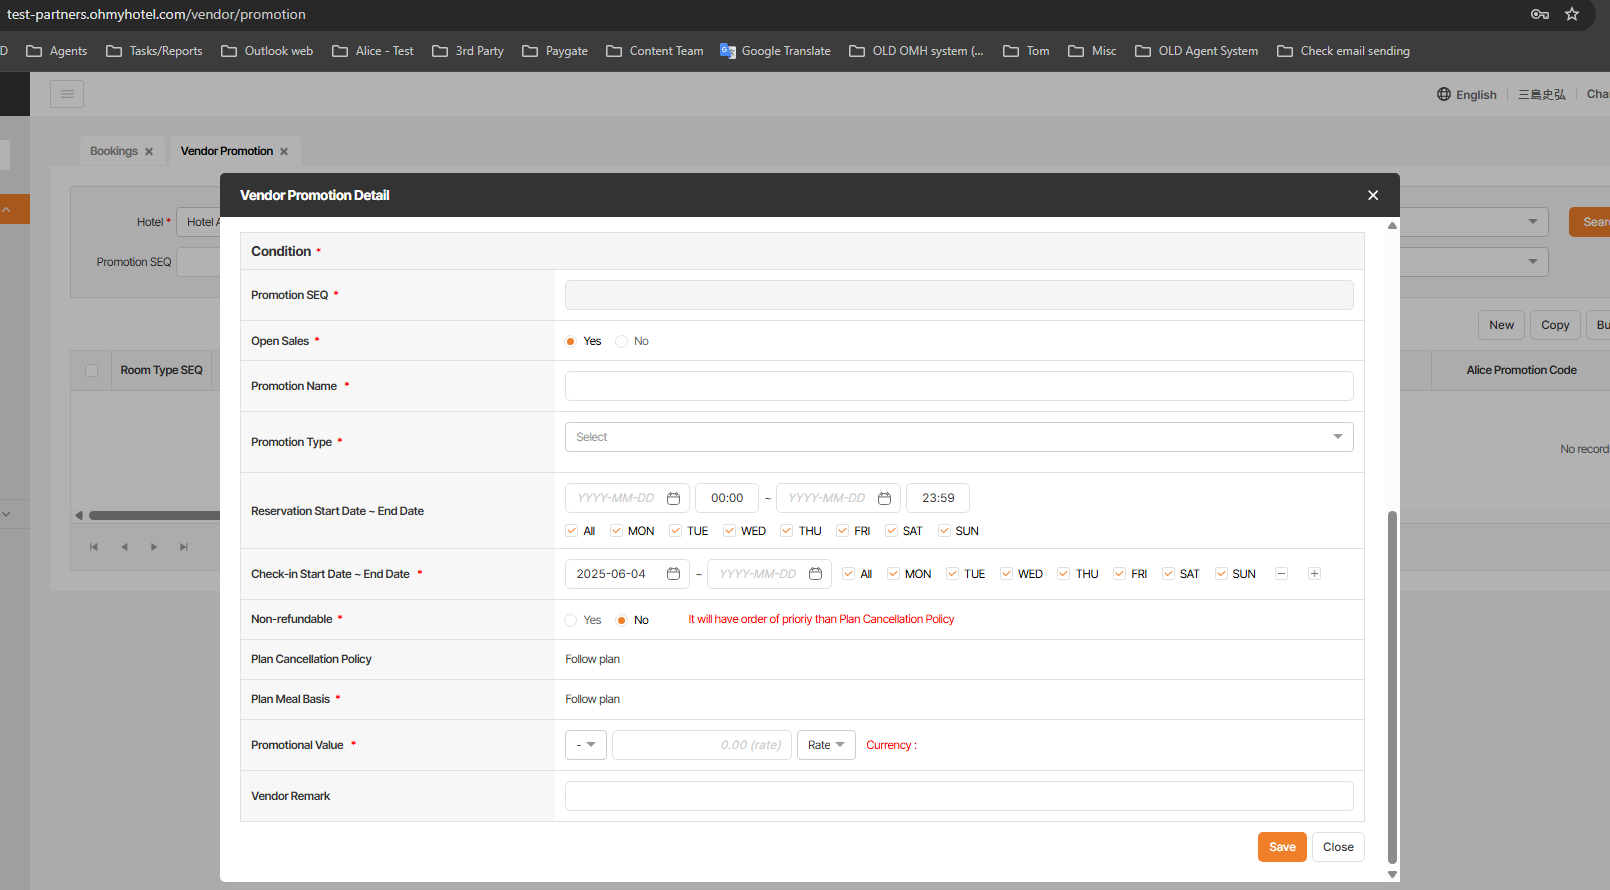Uncheck WED in the reservation days row
Image resolution: width=1610 pixels, height=890 pixels.
[730, 531]
